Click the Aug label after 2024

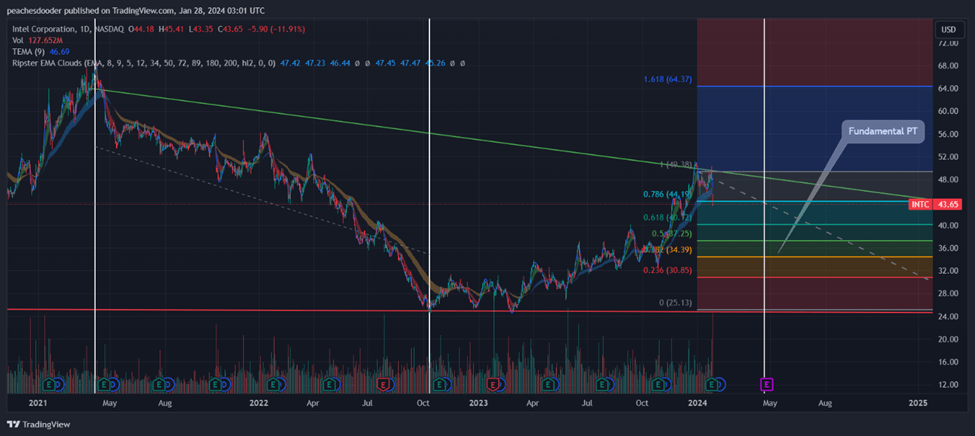pyautogui.click(x=825, y=403)
